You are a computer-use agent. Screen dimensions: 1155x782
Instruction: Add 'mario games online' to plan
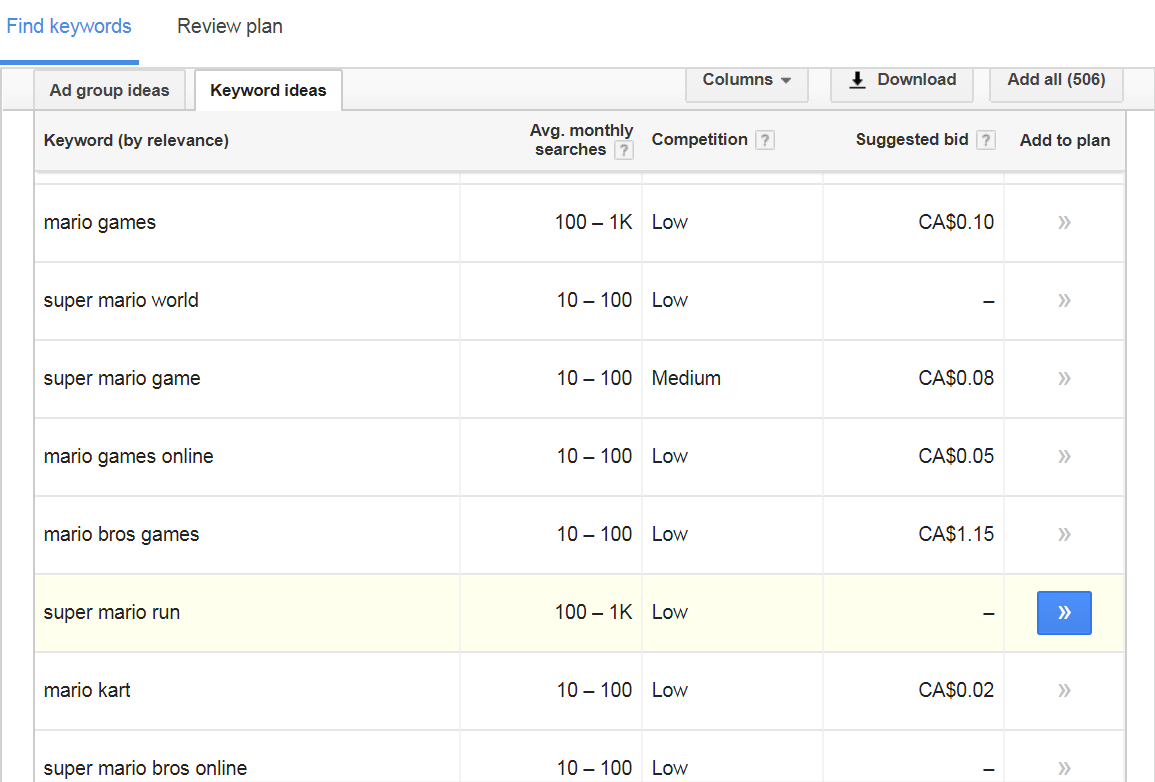click(x=1064, y=457)
